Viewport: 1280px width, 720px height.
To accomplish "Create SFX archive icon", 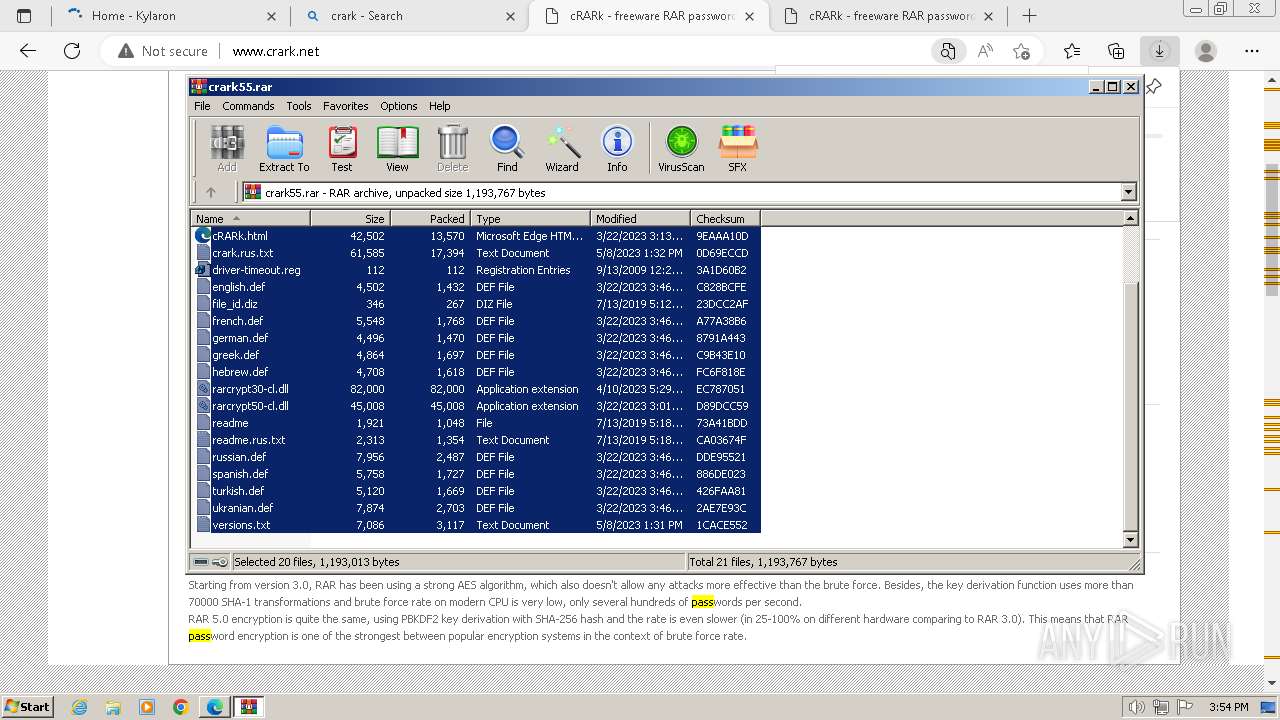I will (737, 148).
